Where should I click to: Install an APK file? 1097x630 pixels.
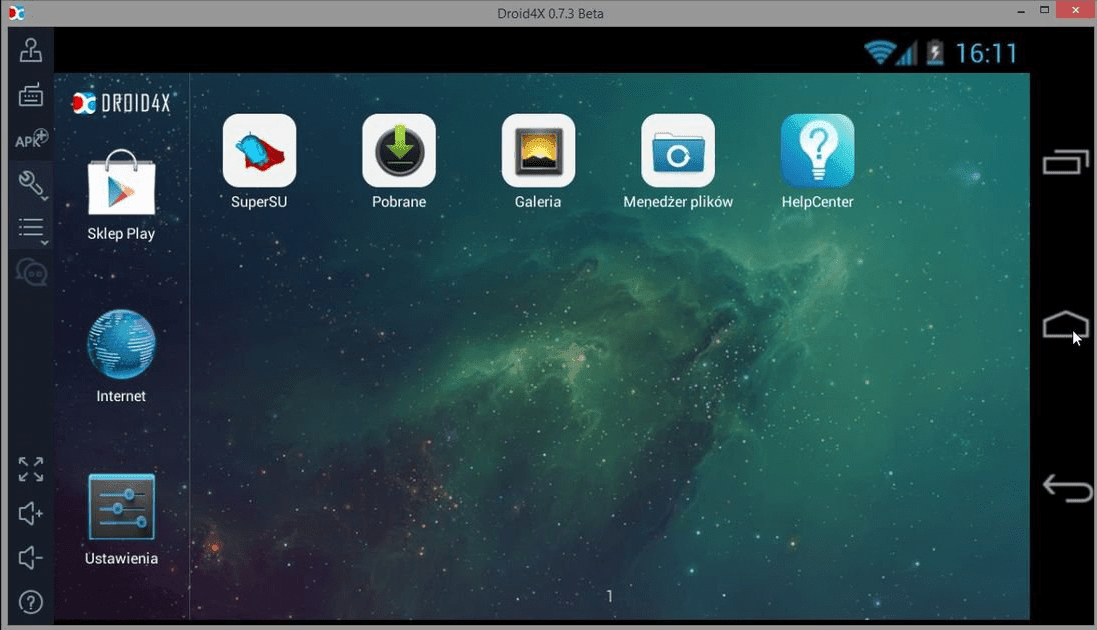[31, 139]
